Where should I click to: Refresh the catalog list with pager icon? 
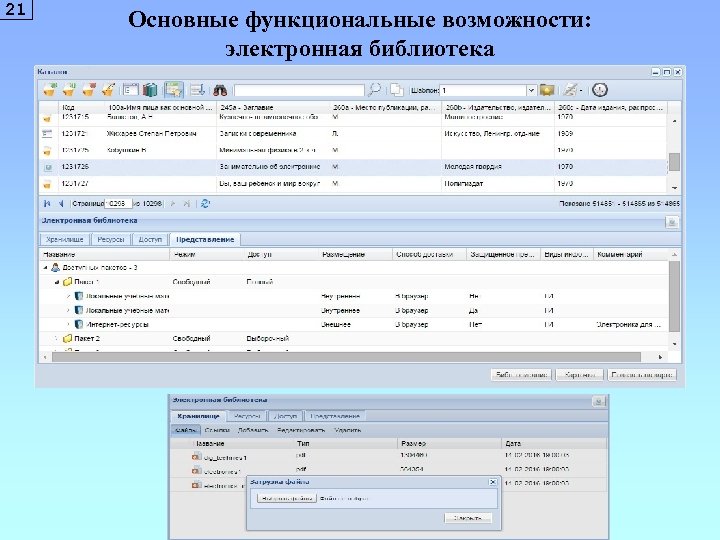(x=205, y=203)
